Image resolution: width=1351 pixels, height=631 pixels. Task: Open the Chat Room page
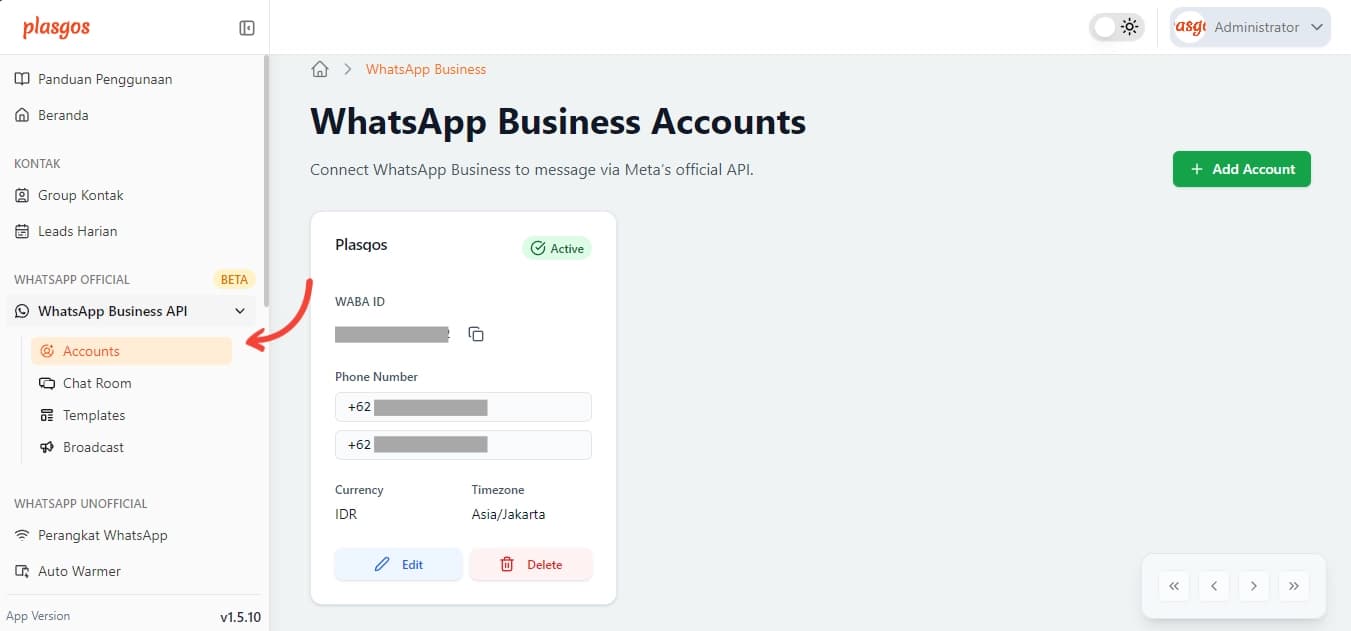tap(96, 383)
